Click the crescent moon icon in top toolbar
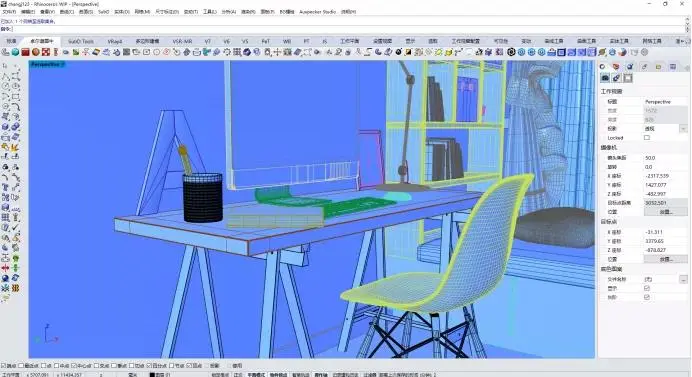Screen dimensions: 692x377 coord(378,52)
